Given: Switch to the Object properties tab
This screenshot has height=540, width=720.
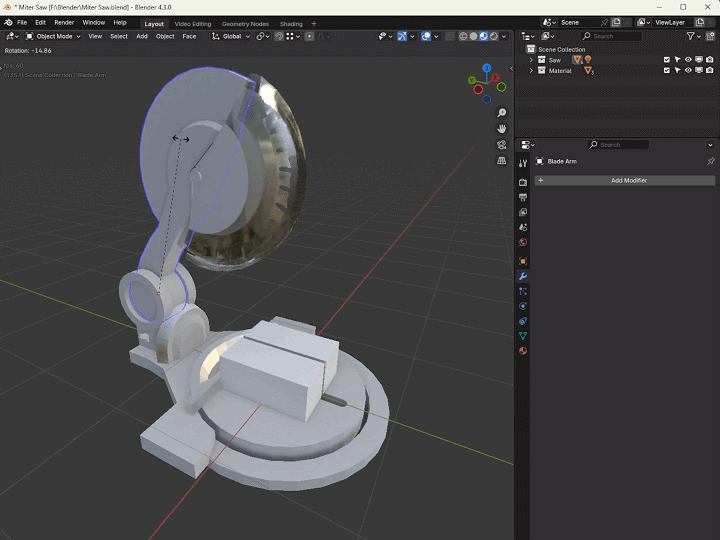Looking at the screenshot, I should coord(523,261).
